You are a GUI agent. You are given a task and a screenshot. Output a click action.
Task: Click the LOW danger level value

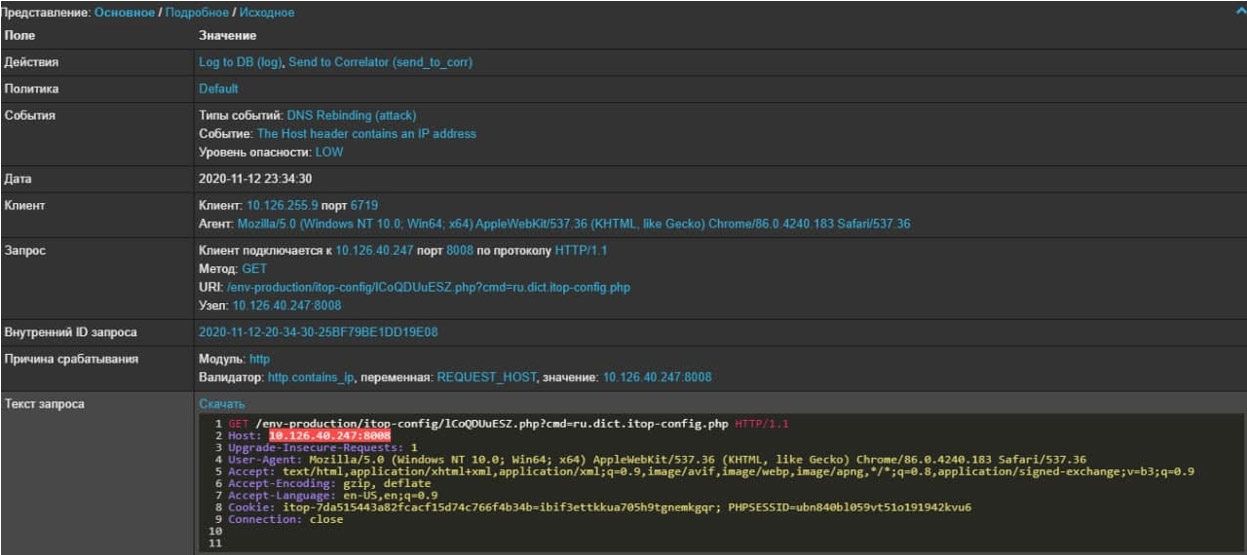coord(329,151)
